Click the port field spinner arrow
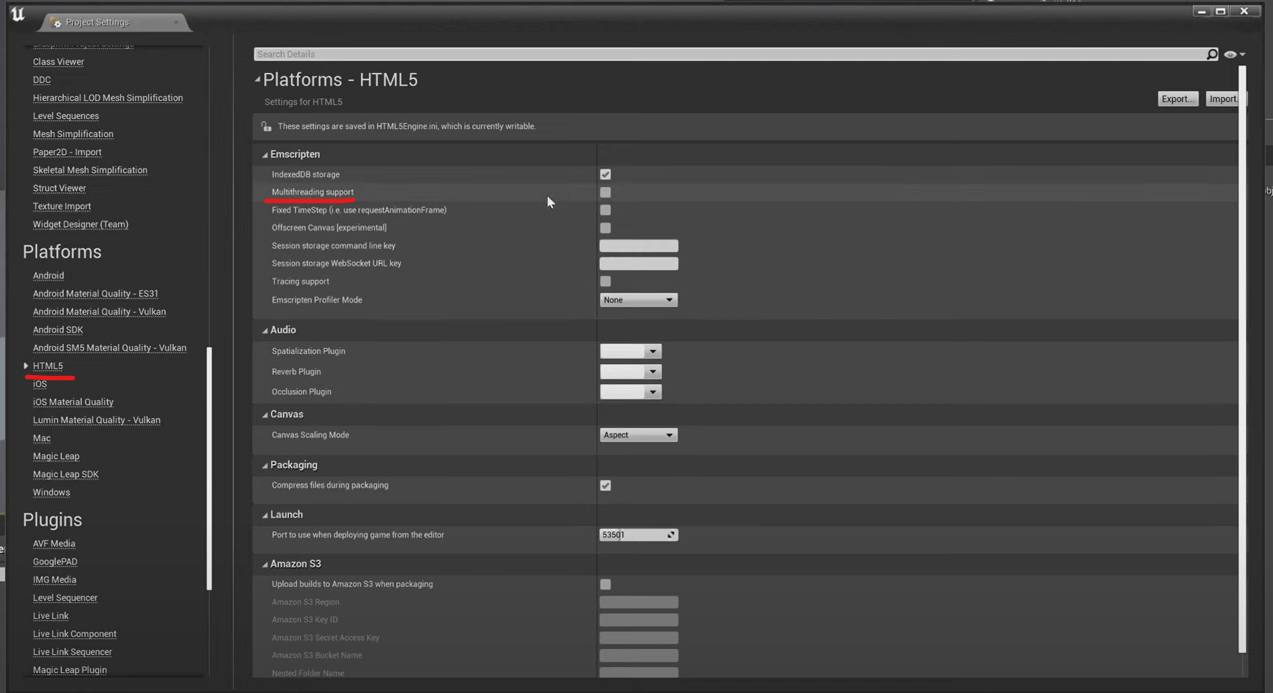 672,535
